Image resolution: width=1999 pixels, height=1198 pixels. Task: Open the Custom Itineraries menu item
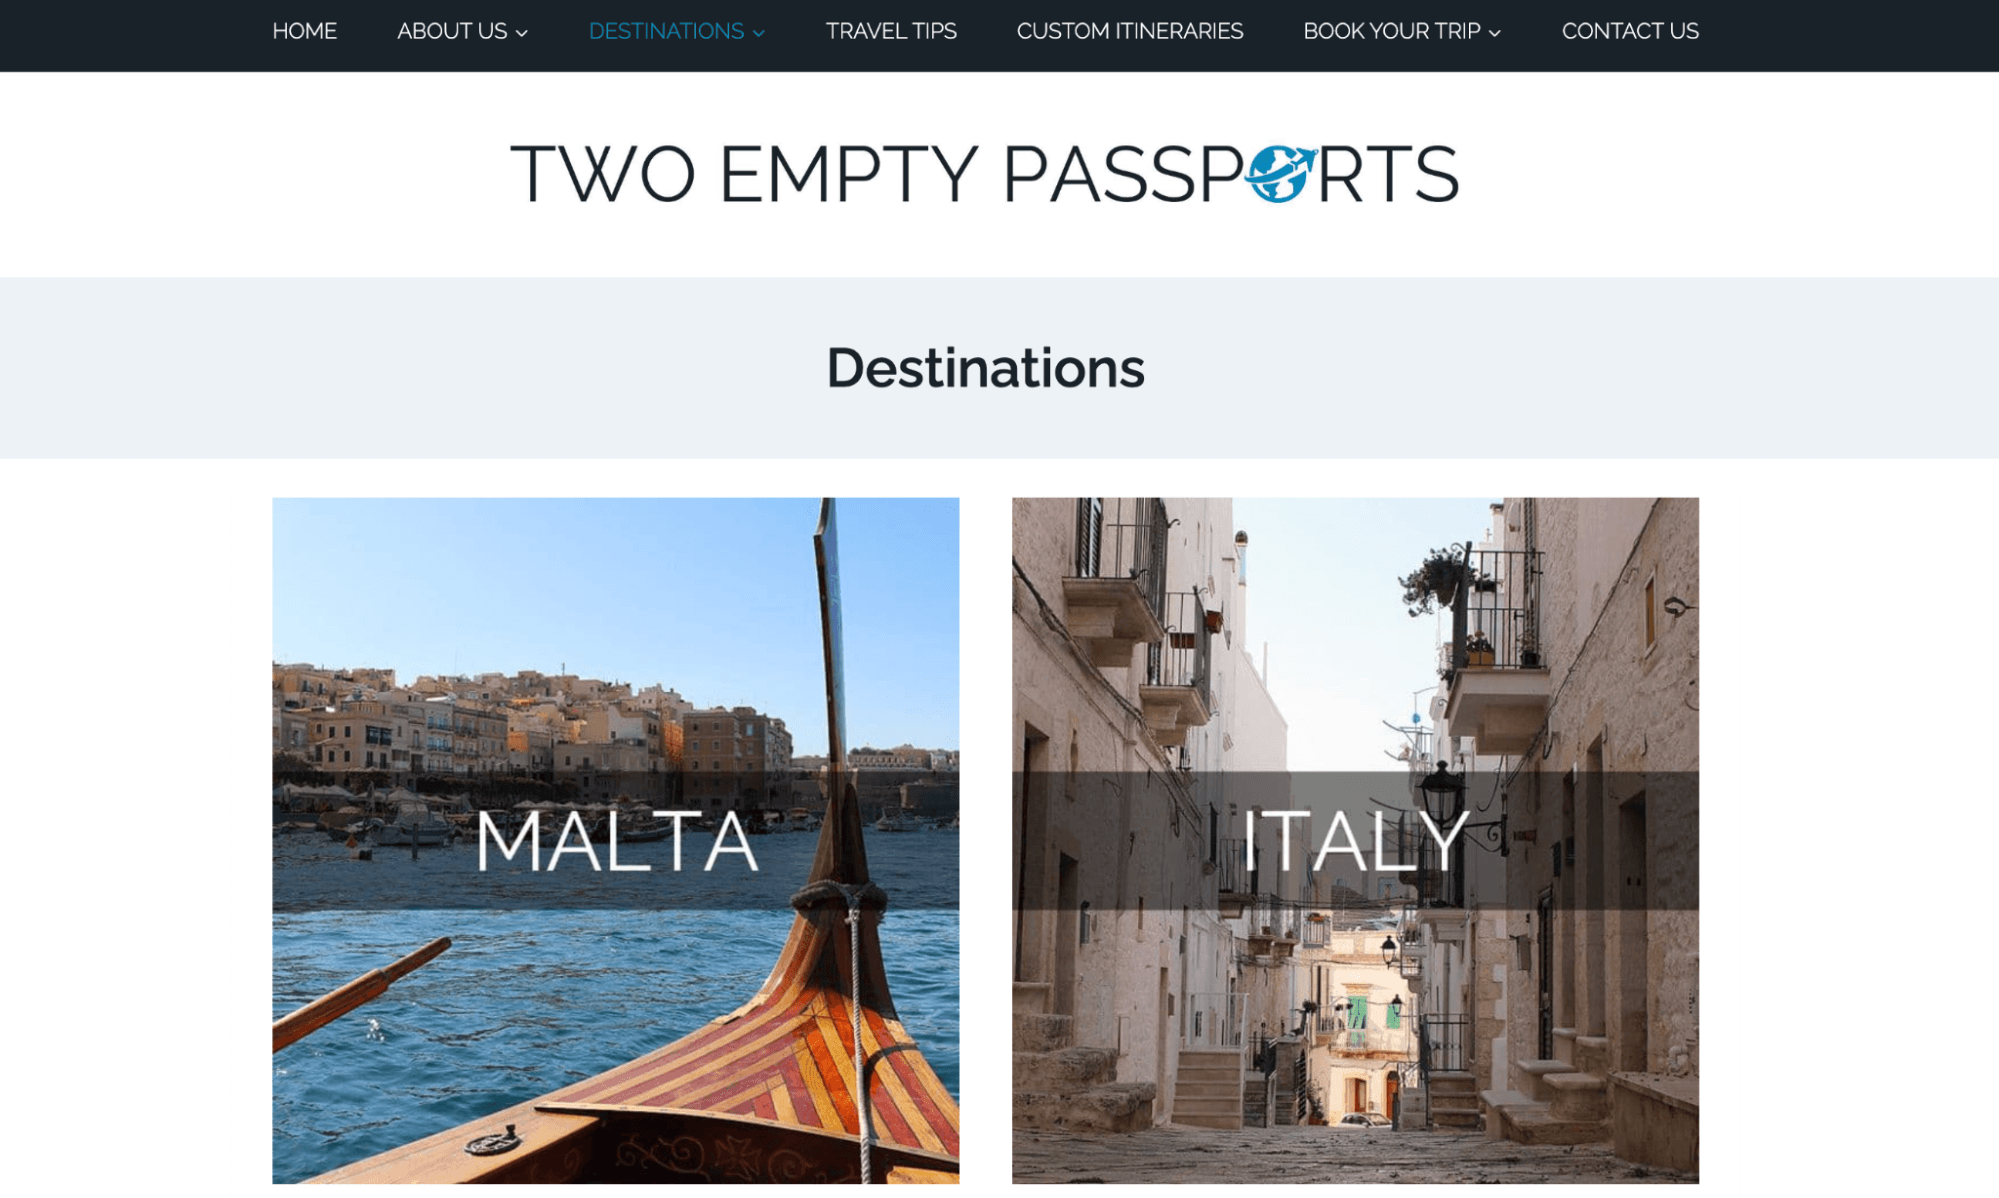tap(1130, 31)
